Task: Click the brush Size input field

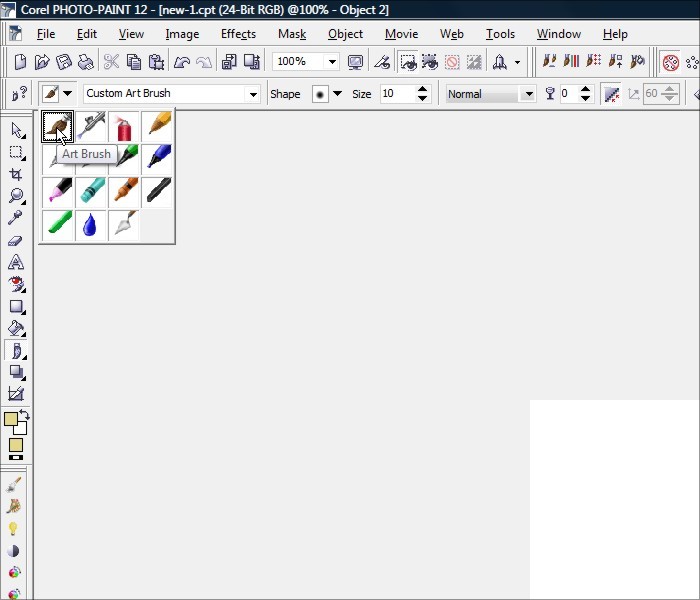Action: pos(395,94)
